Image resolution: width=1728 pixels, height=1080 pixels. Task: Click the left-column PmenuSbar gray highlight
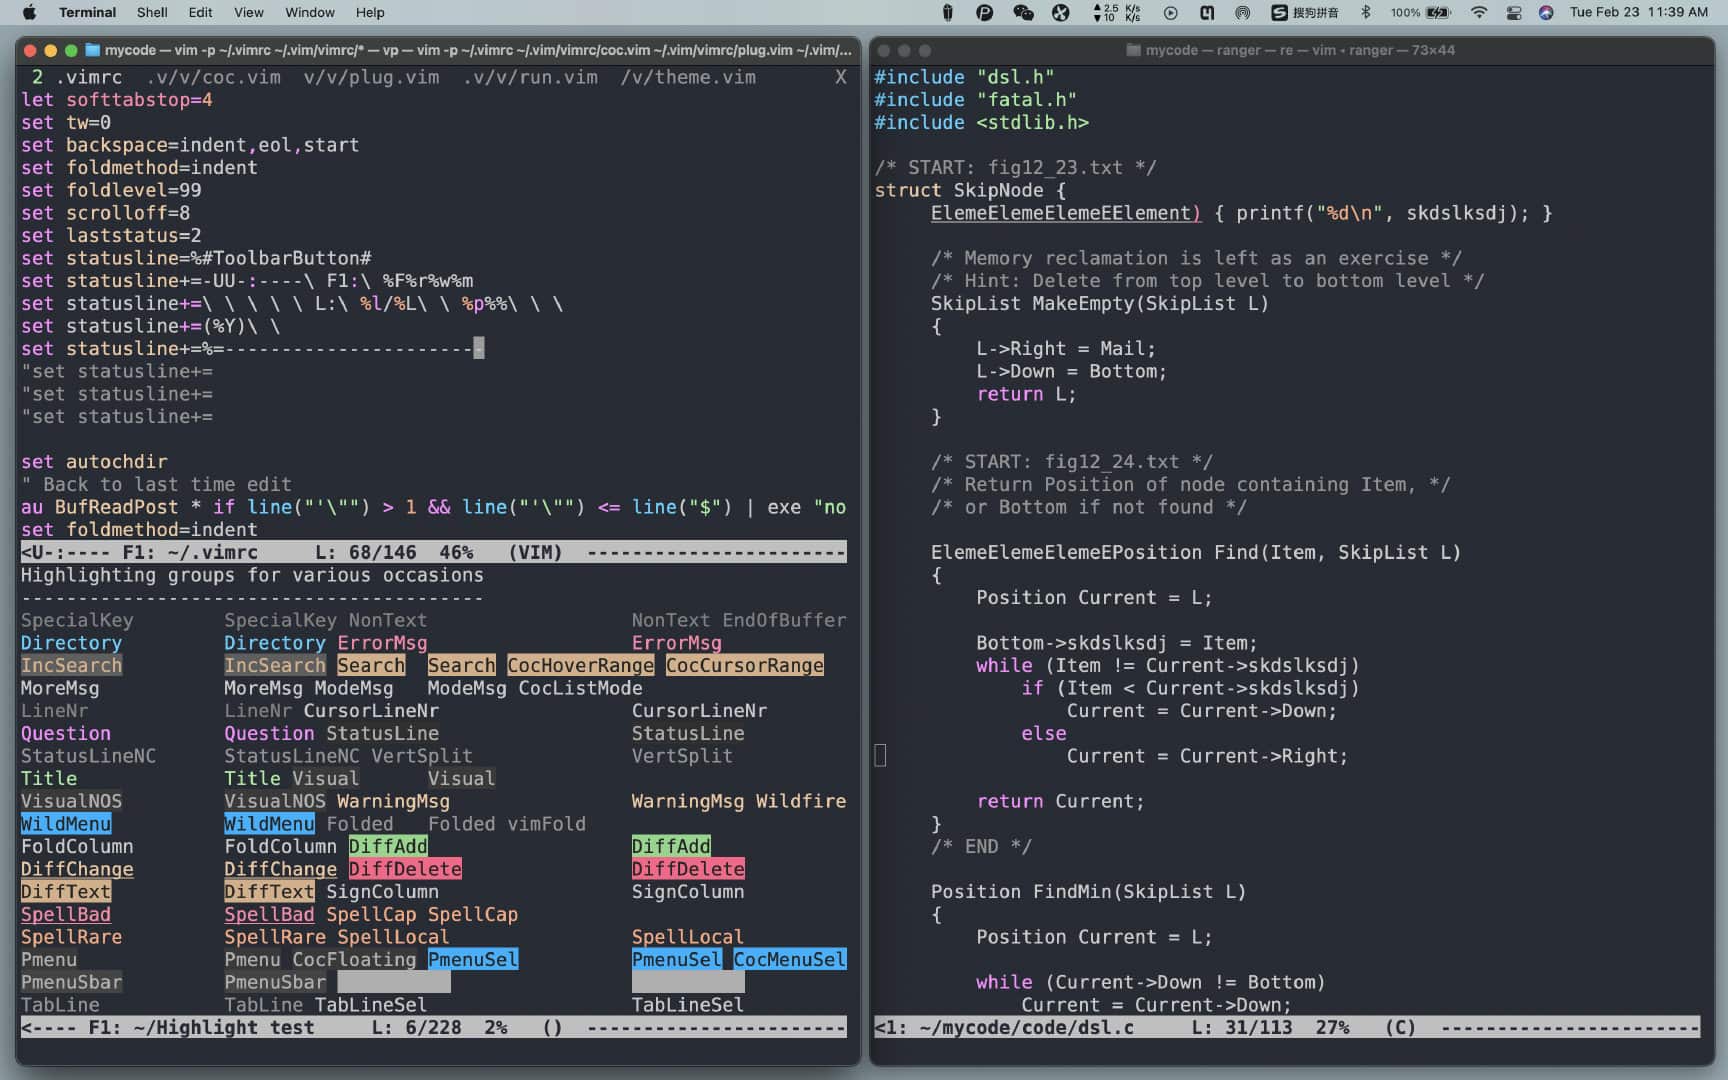pyautogui.click(x=72, y=982)
